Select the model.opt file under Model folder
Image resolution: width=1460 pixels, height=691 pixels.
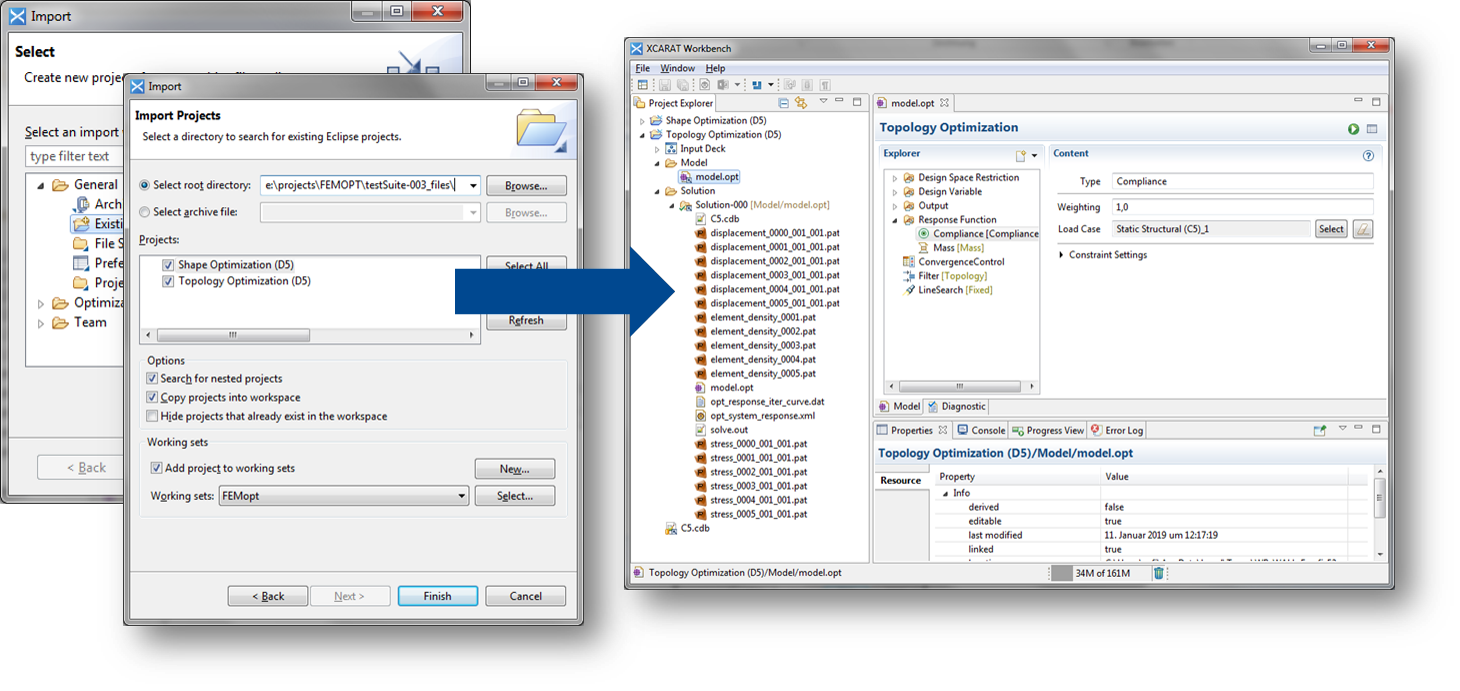click(x=708, y=177)
